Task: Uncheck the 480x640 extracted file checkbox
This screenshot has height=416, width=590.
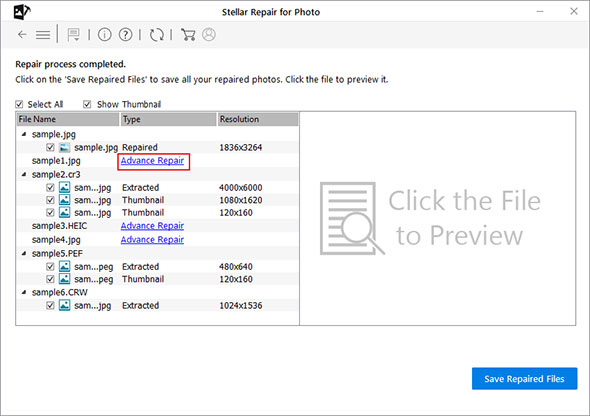Action: click(50, 267)
